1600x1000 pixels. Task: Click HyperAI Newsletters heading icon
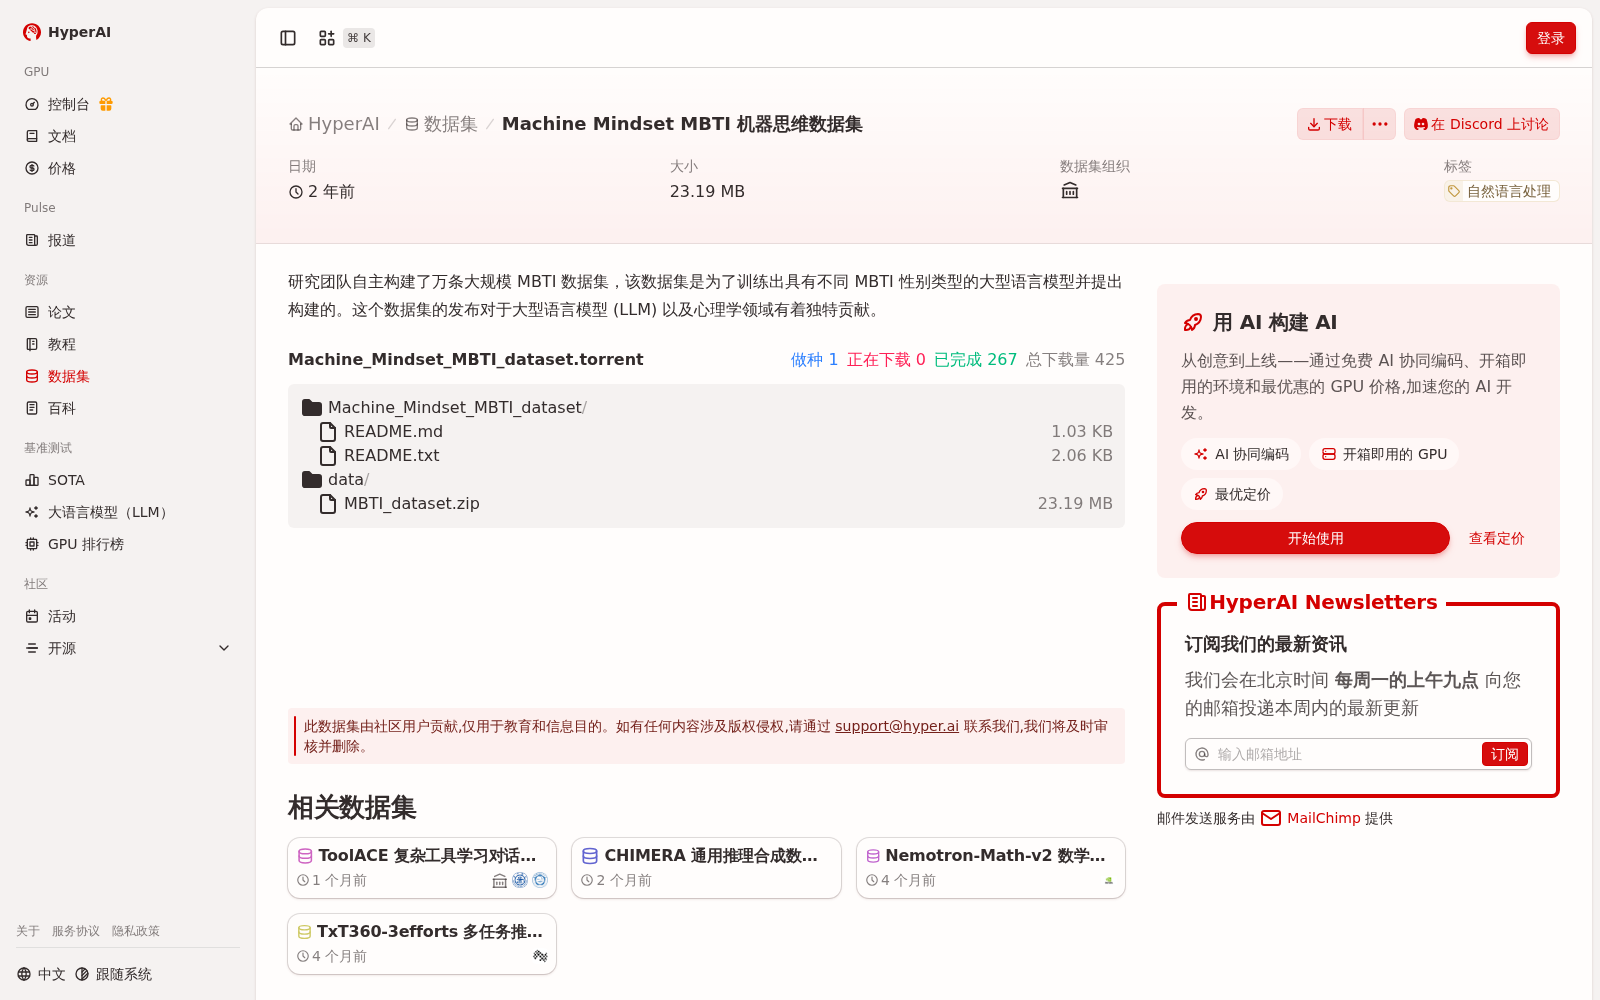[1196, 602]
